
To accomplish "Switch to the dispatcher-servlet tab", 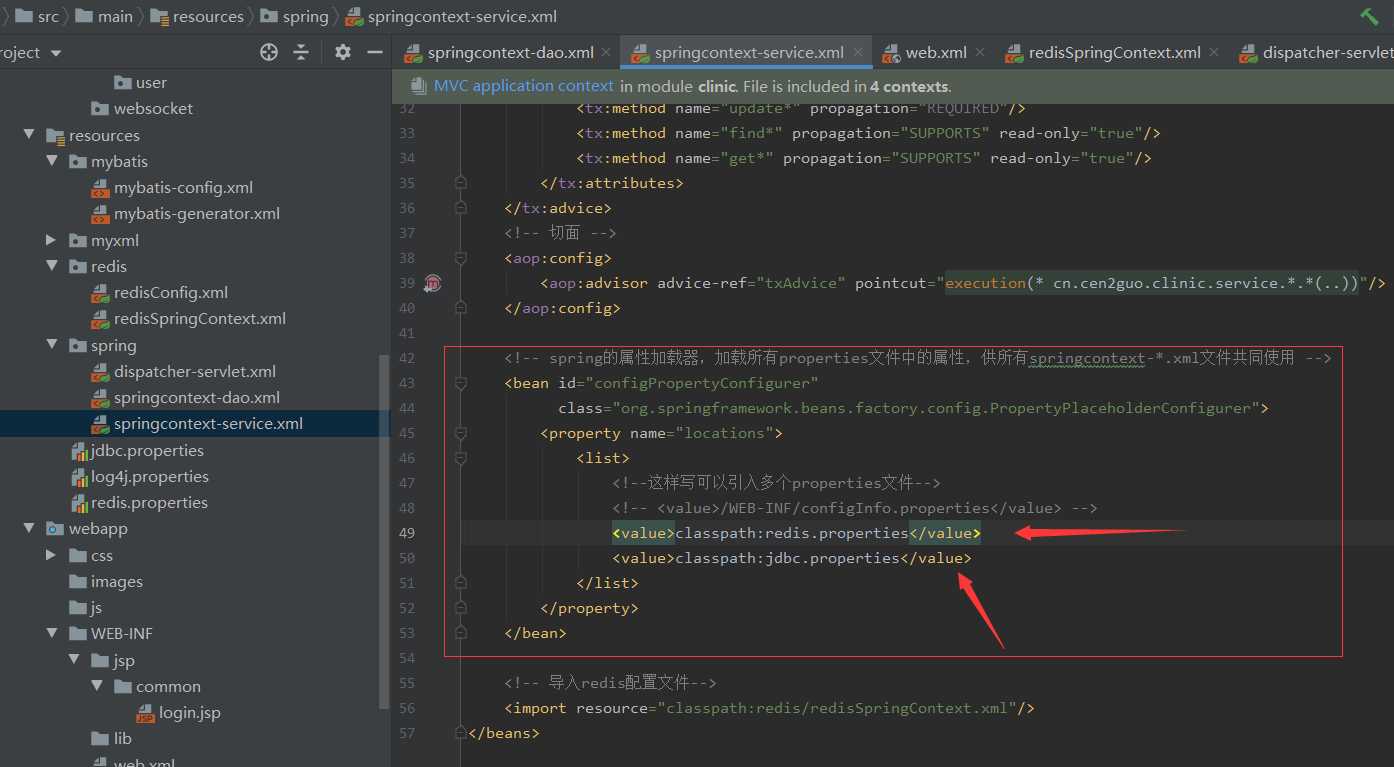I will 1327,52.
